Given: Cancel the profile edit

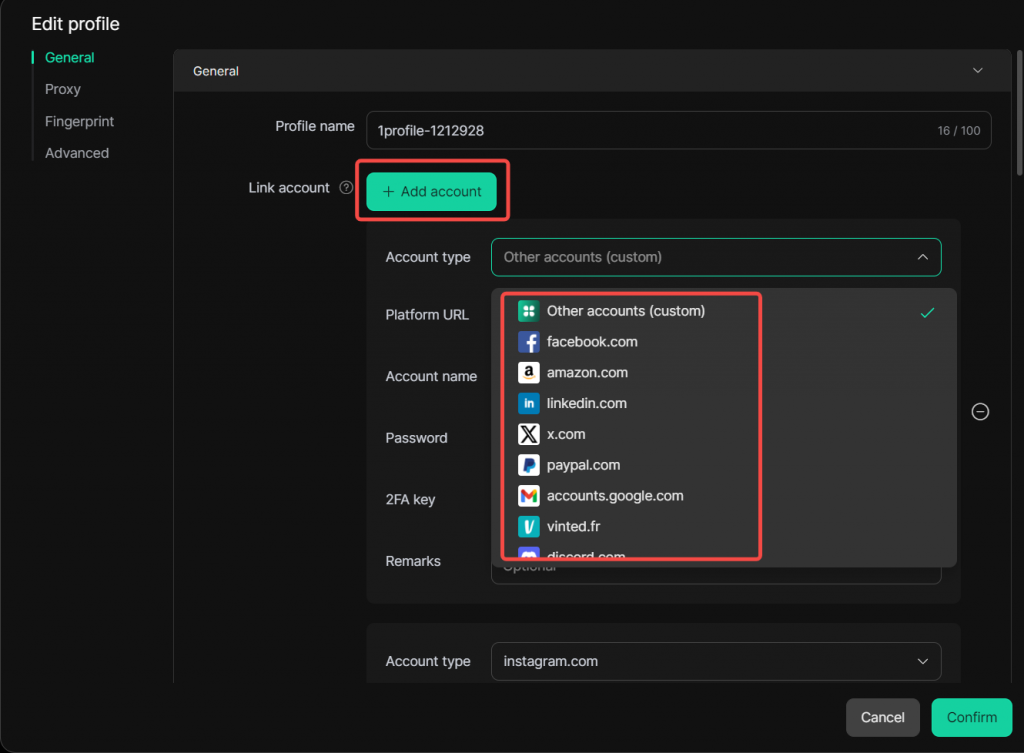Looking at the screenshot, I should [x=882, y=717].
